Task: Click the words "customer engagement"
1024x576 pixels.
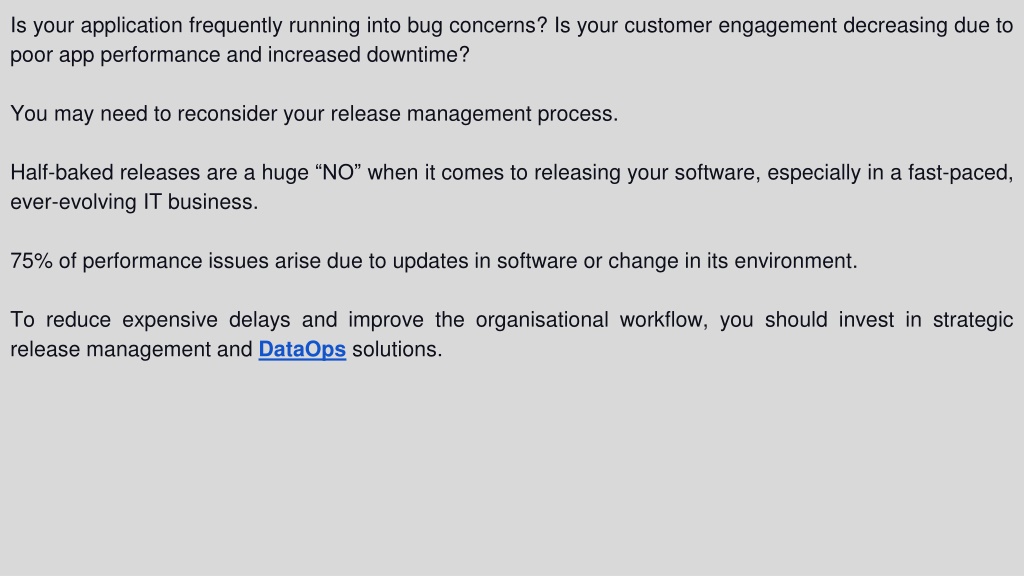Action: point(730,25)
